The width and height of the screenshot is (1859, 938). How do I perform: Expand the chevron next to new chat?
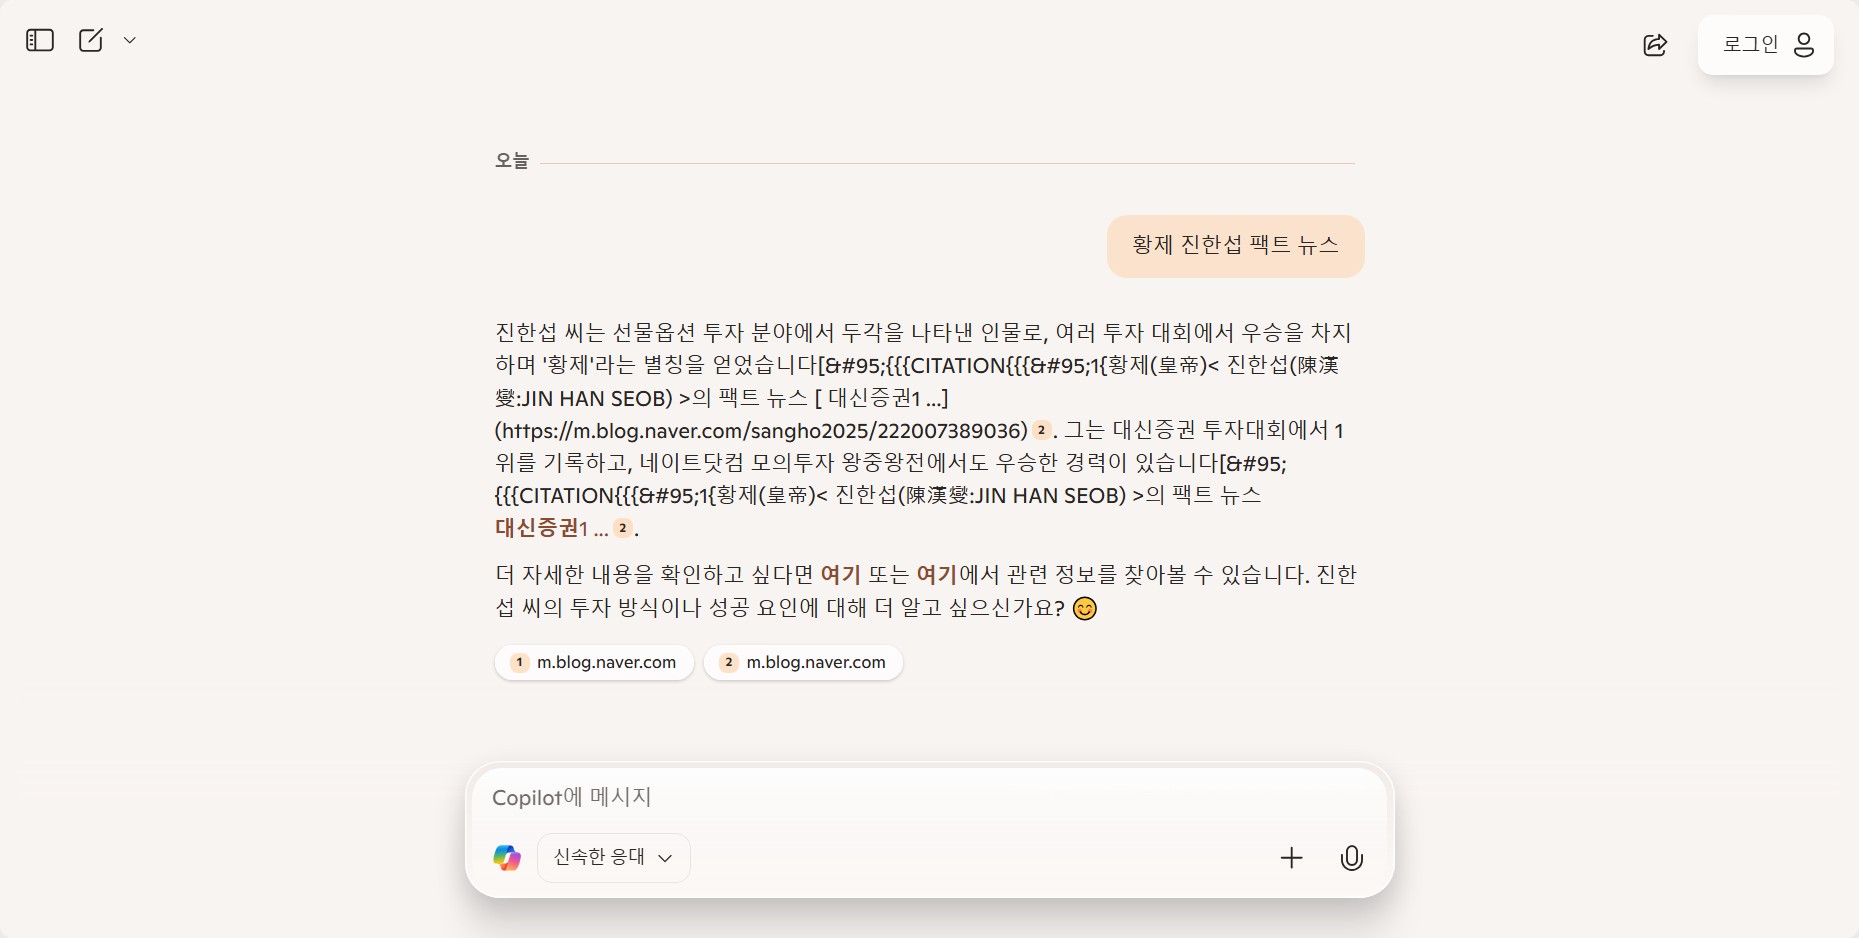tap(129, 40)
